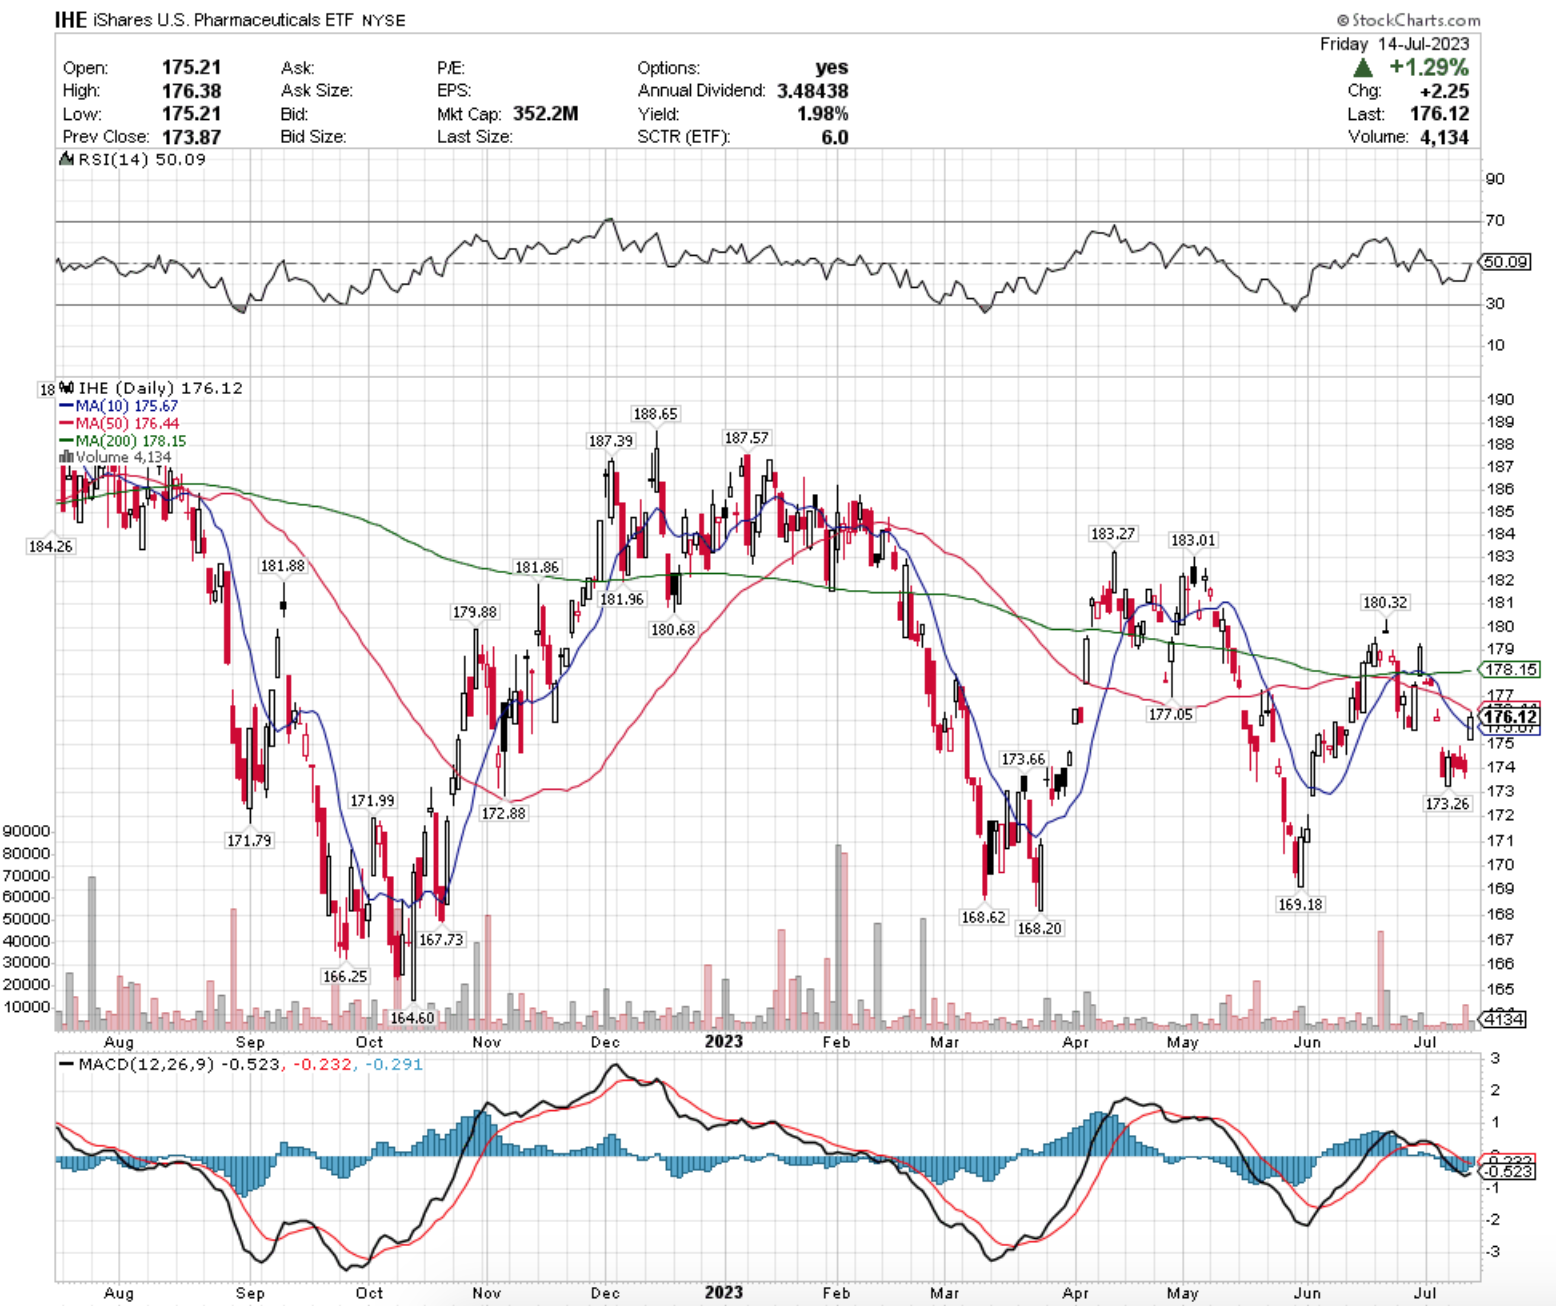Click the 171.99 price label

[x=372, y=800]
